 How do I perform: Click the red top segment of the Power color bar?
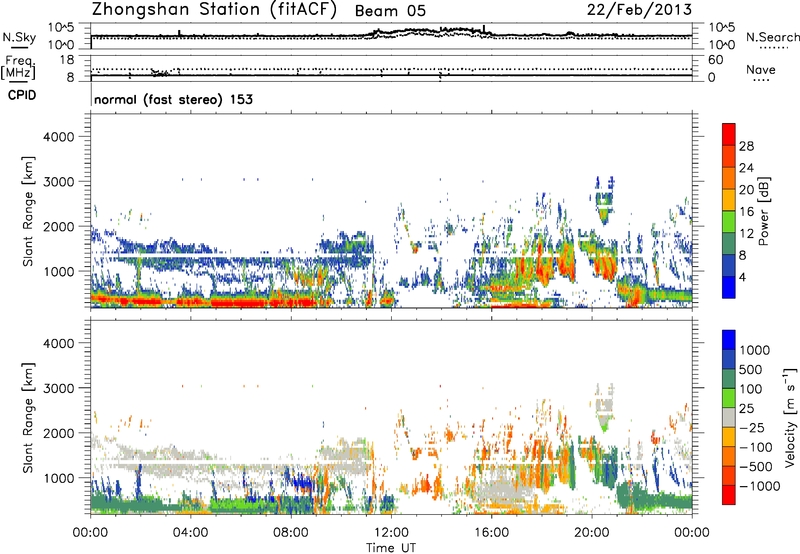(x=729, y=134)
